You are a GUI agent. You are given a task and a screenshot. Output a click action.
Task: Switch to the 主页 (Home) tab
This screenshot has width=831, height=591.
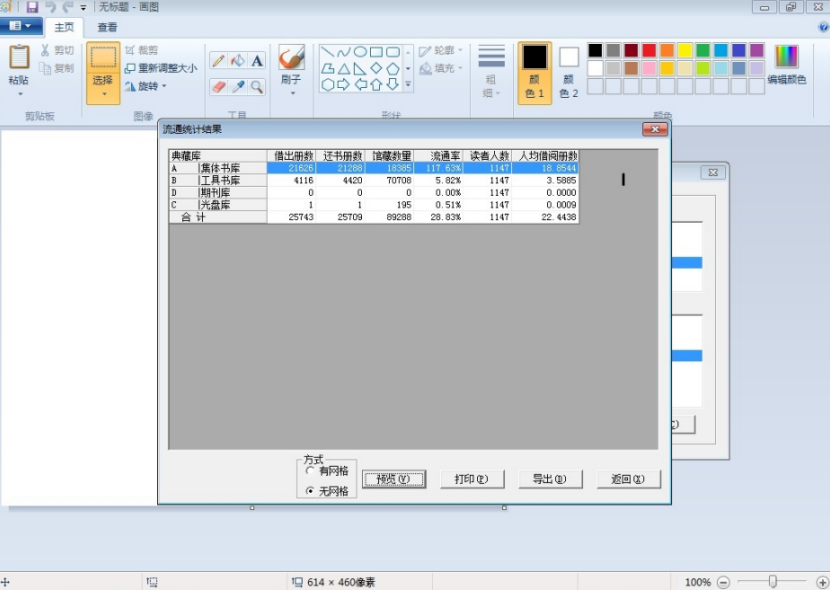(64, 28)
